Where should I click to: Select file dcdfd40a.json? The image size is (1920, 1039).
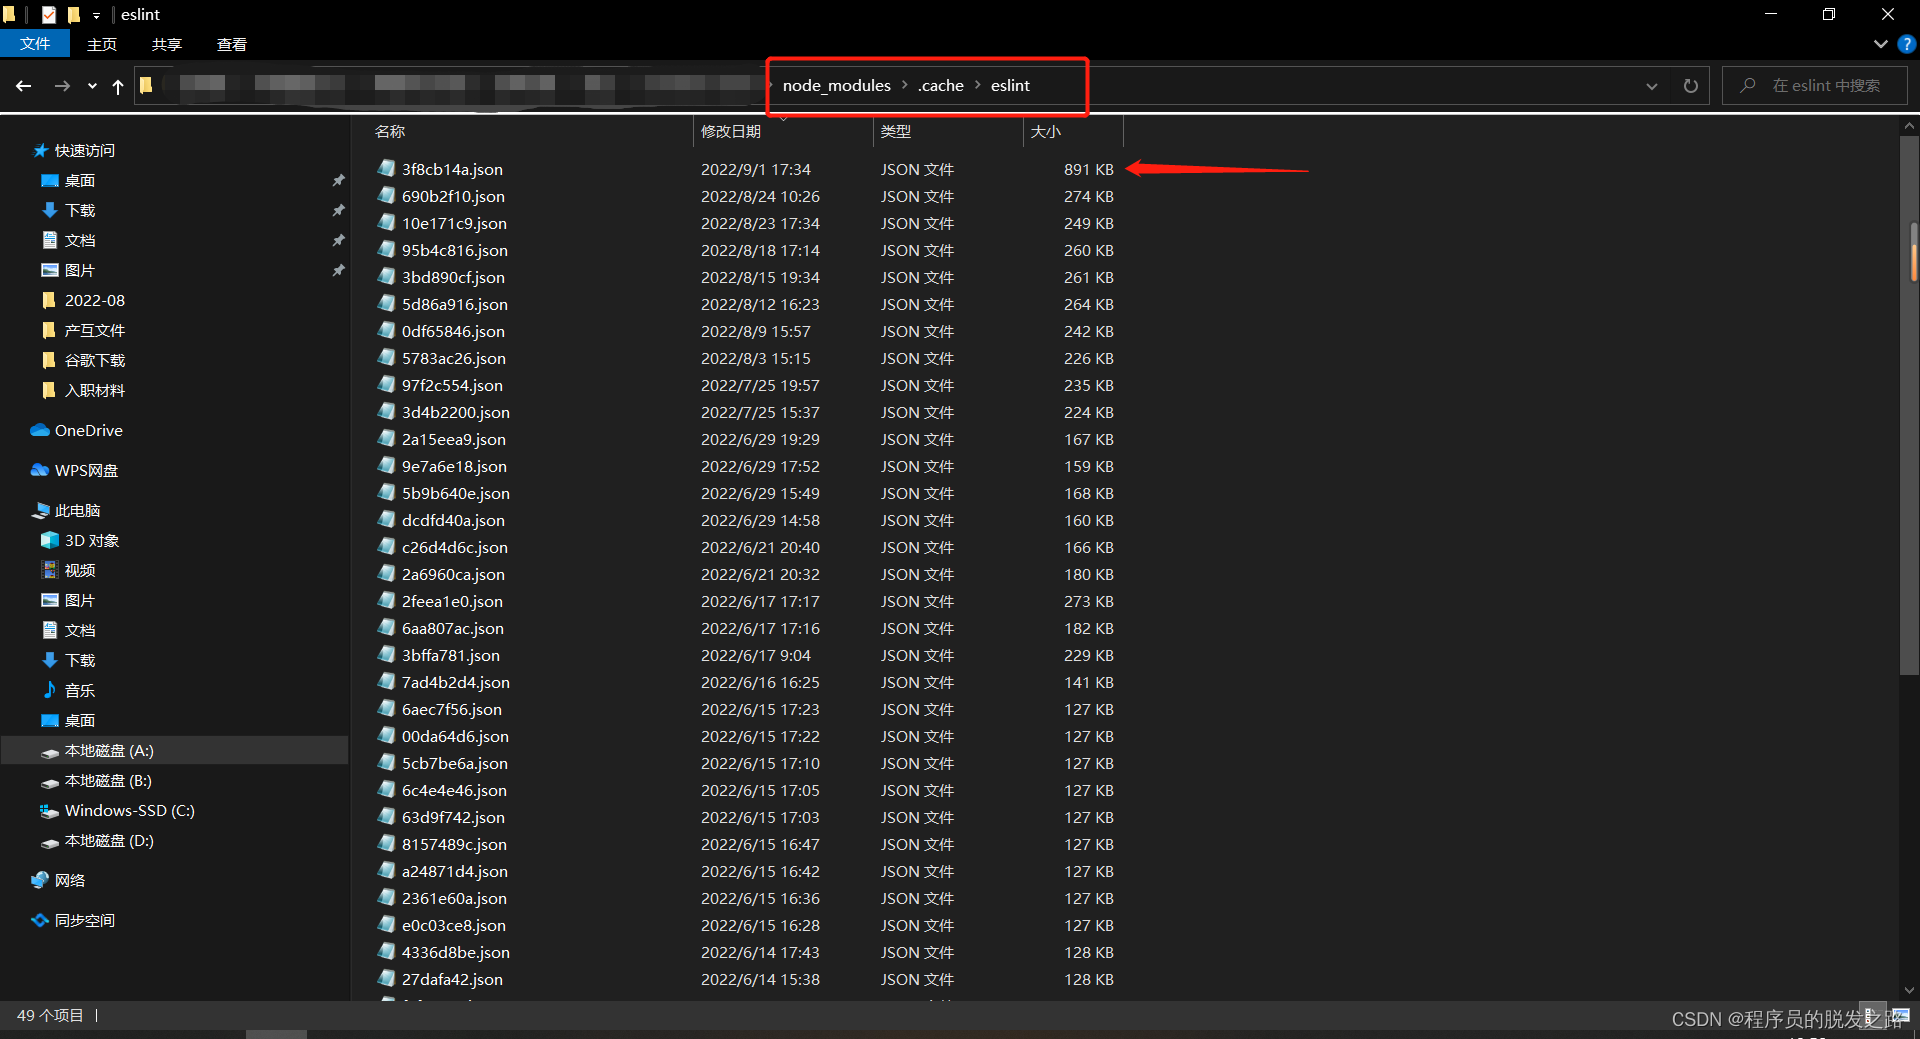tap(453, 520)
